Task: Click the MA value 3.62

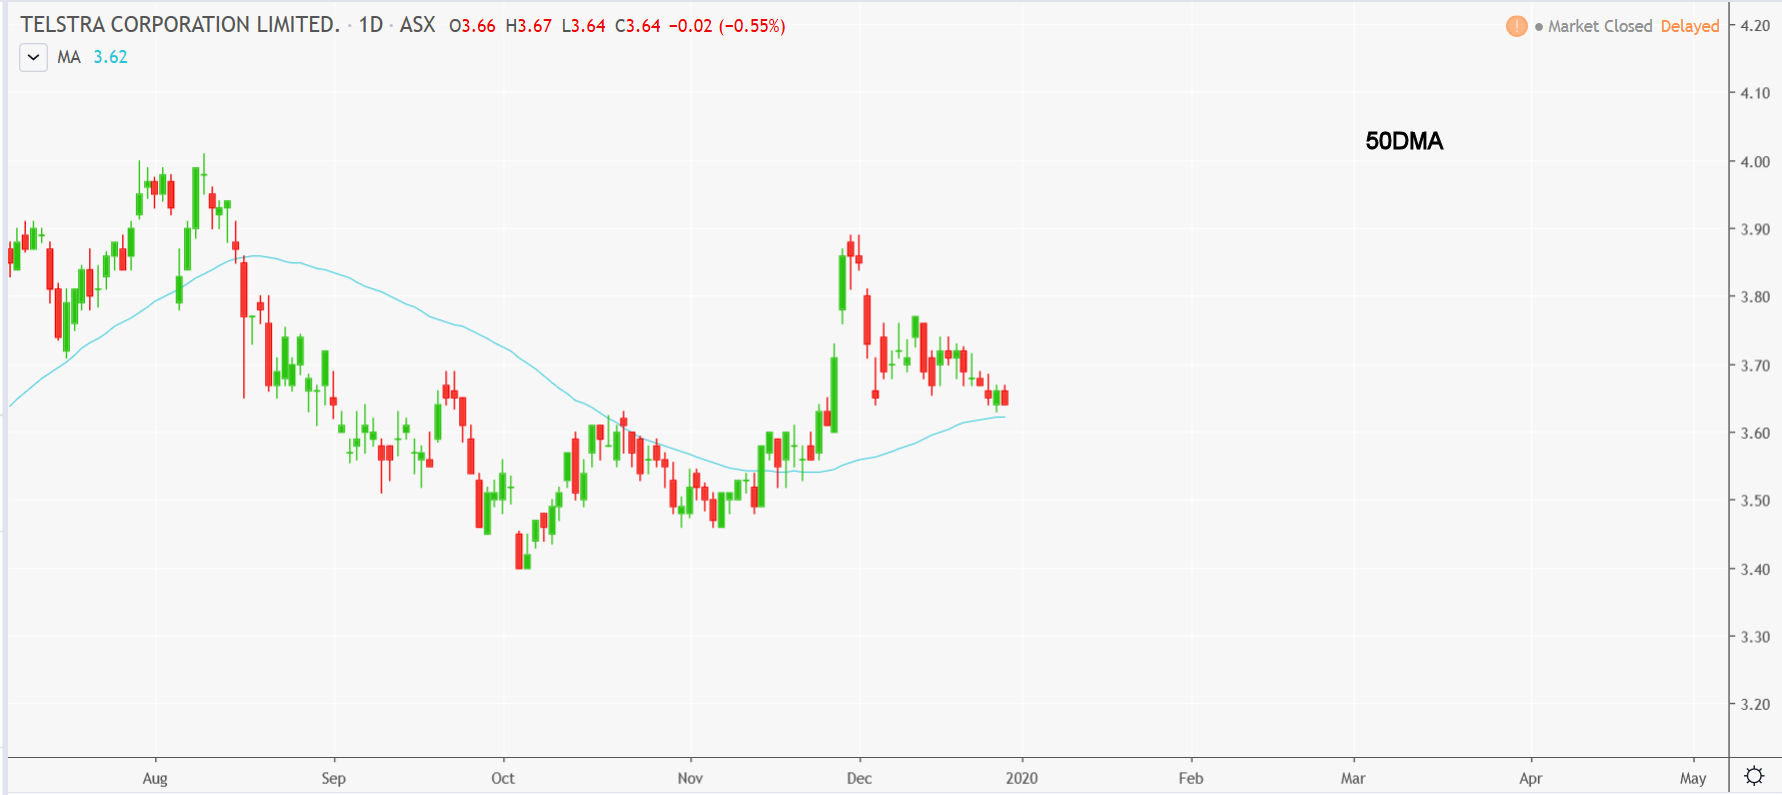Action: (110, 57)
